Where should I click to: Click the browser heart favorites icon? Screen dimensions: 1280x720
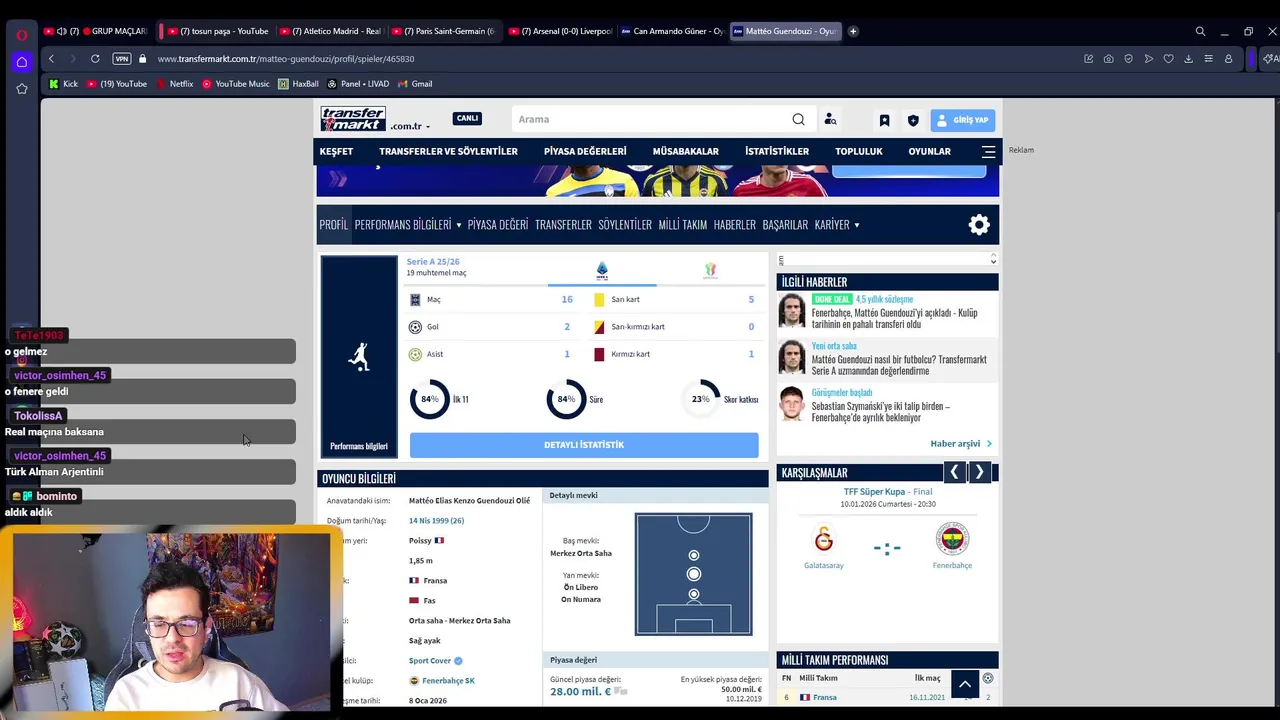point(1168,59)
